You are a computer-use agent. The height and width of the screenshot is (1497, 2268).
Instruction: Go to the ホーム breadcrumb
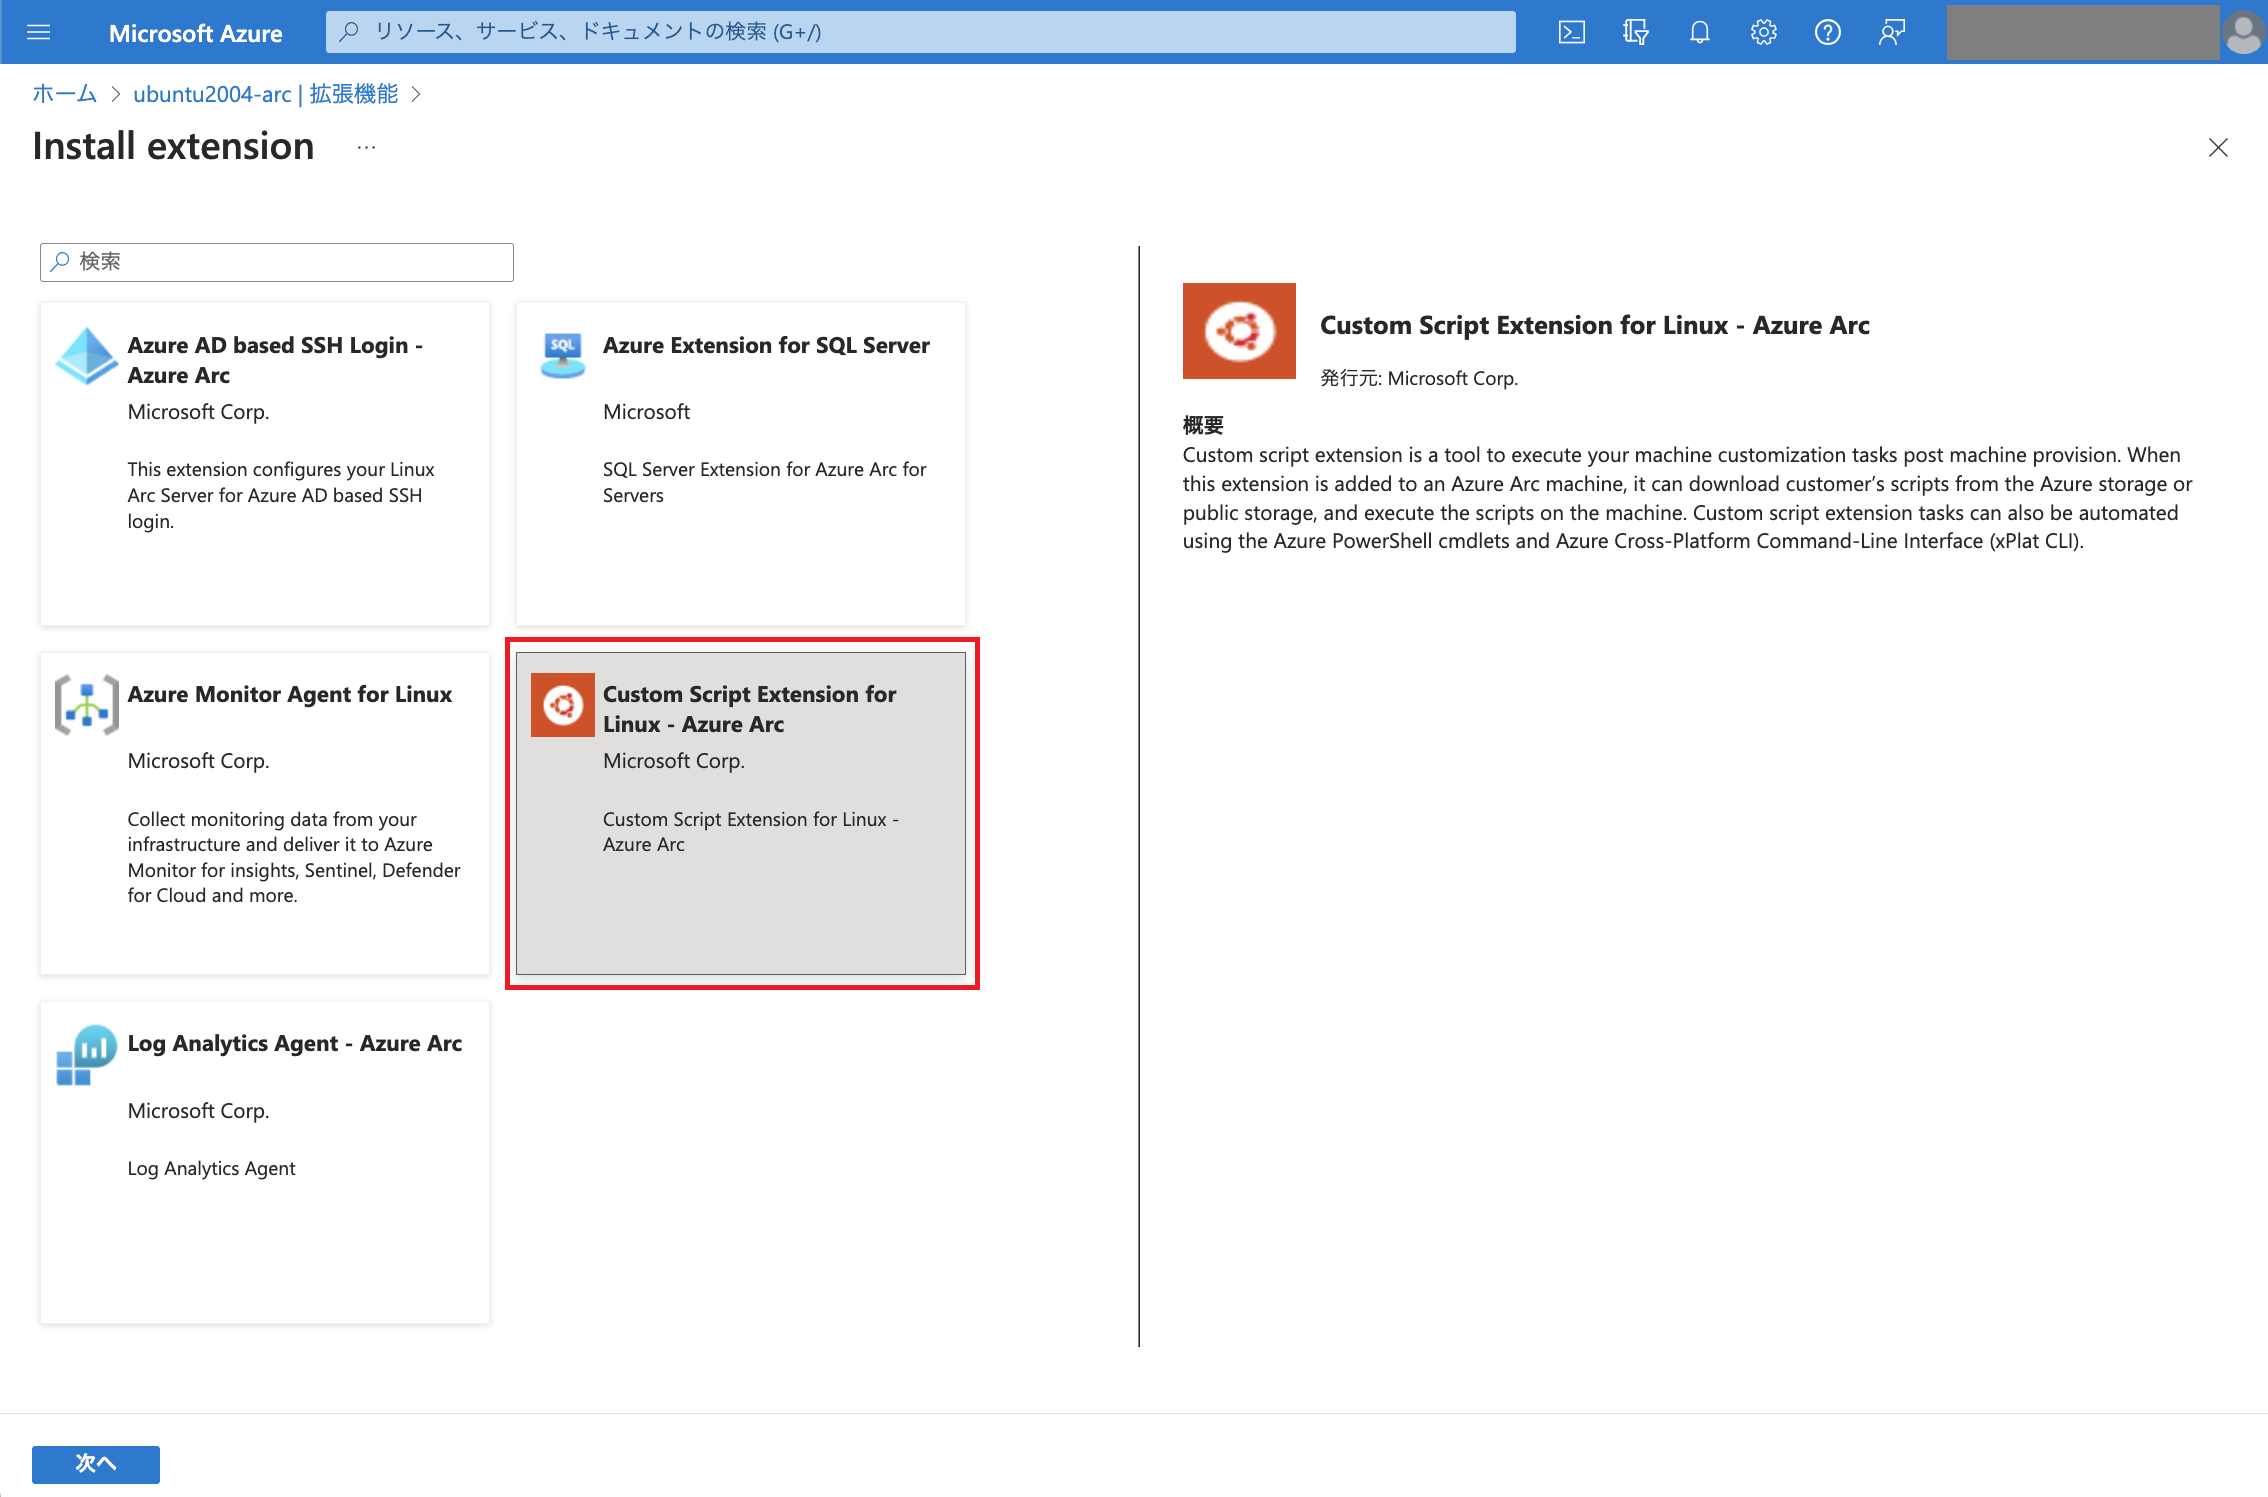coord(65,94)
